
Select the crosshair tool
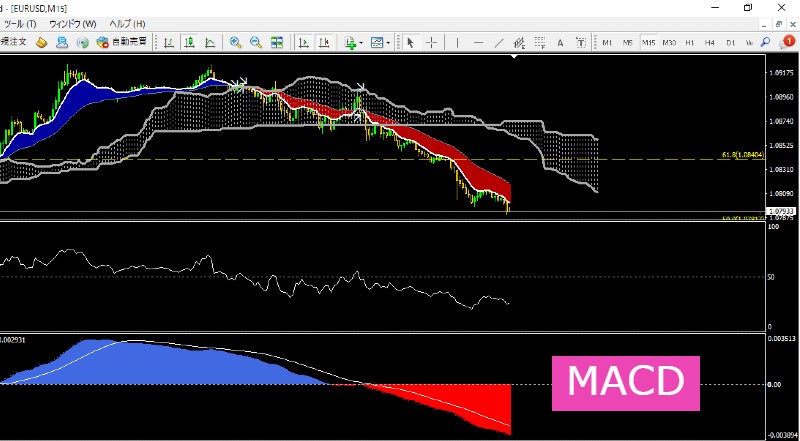(x=432, y=43)
